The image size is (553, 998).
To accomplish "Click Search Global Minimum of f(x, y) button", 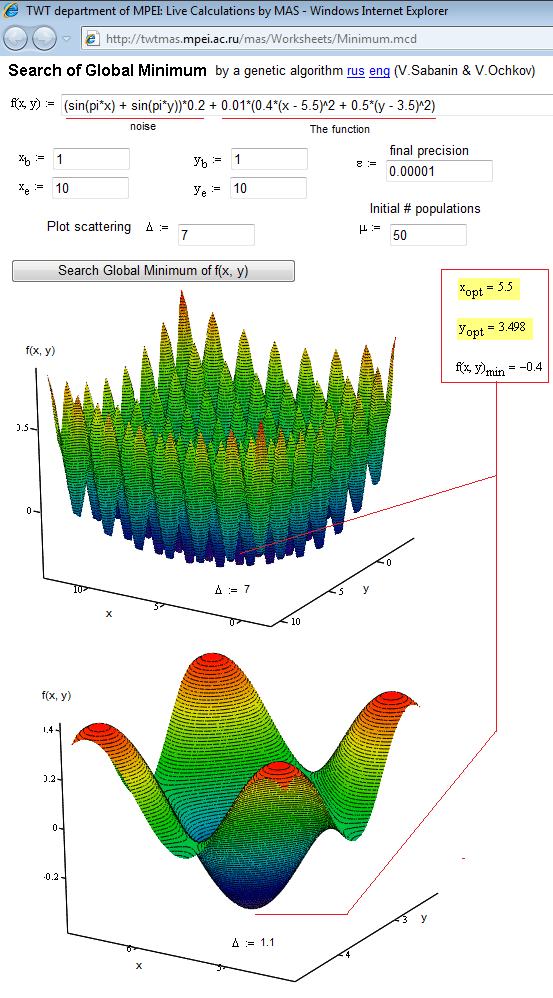I will (153, 271).
